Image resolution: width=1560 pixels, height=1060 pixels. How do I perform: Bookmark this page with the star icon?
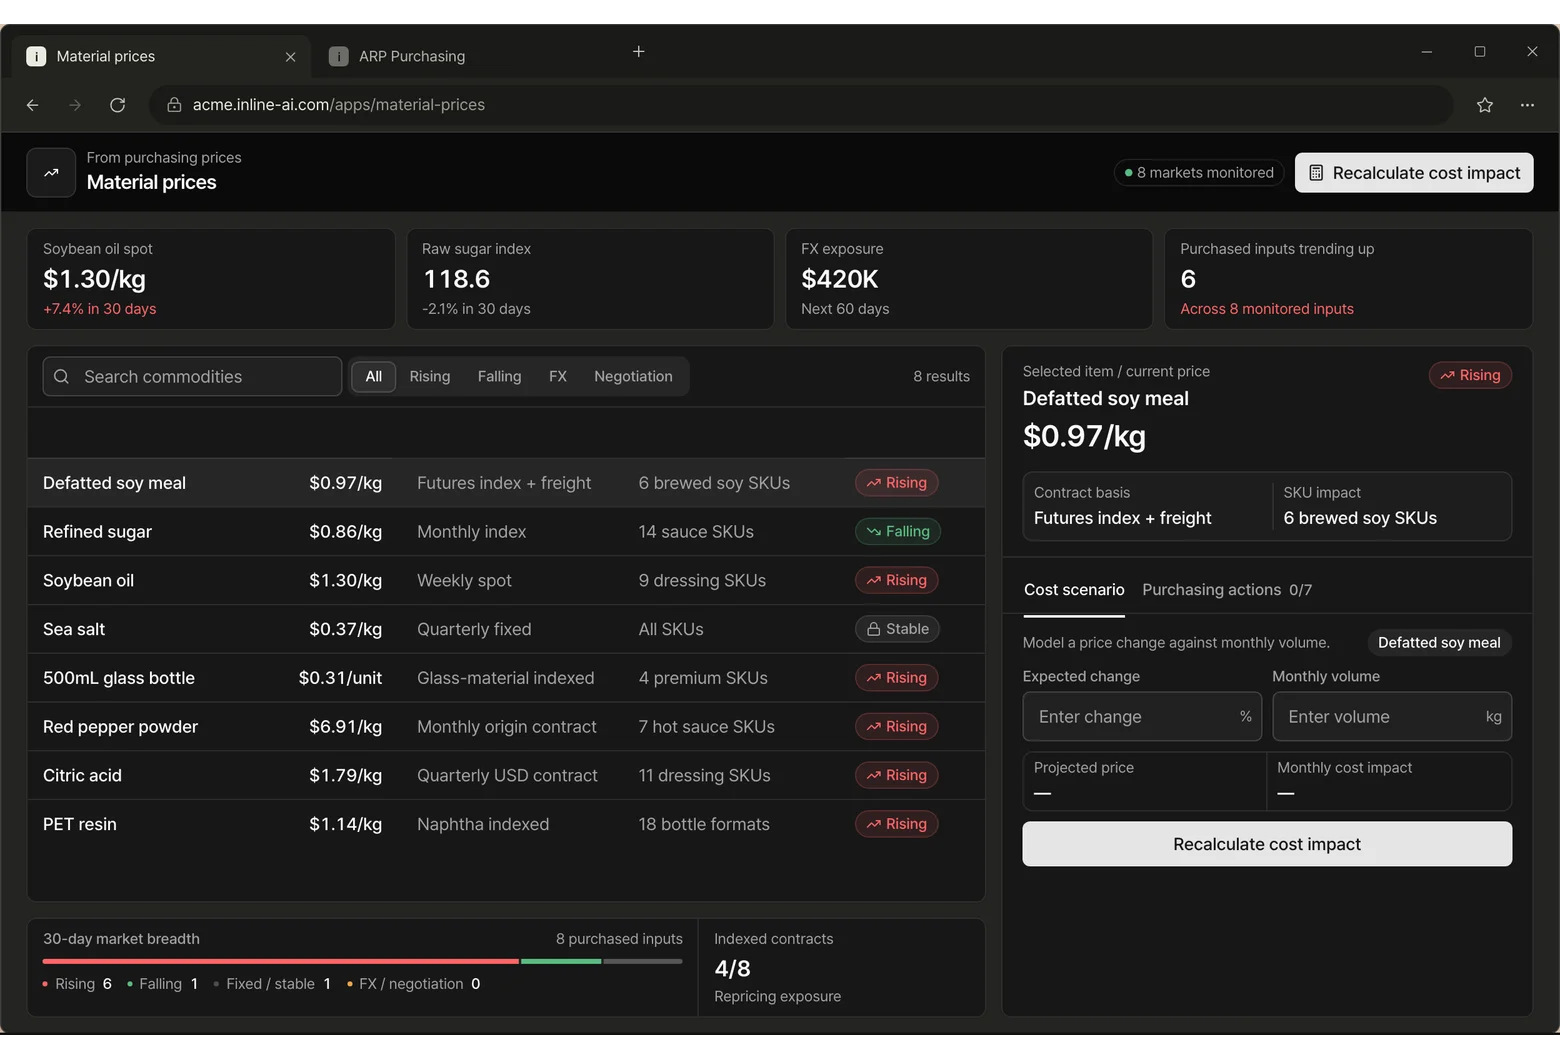[x=1485, y=105]
